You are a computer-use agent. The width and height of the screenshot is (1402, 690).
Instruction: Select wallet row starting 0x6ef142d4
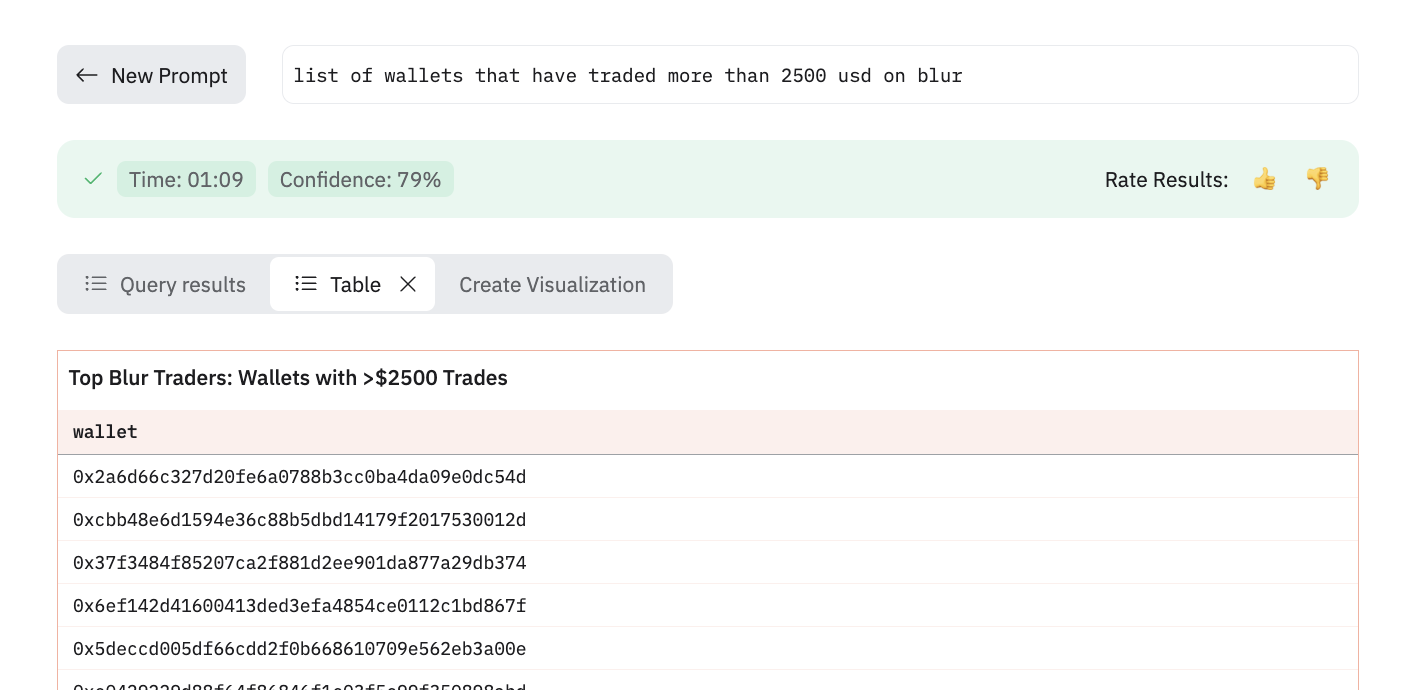tap(708, 606)
